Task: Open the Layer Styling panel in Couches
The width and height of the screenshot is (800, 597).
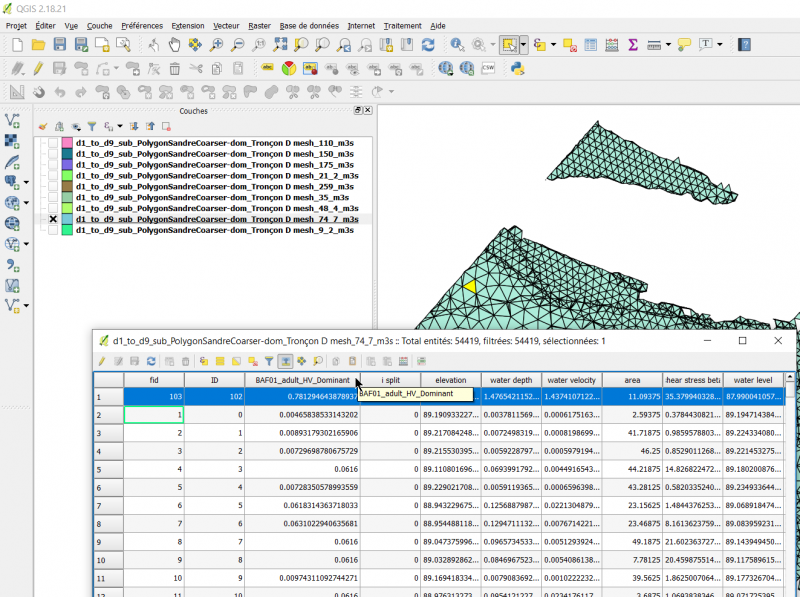Action: tap(42, 125)
